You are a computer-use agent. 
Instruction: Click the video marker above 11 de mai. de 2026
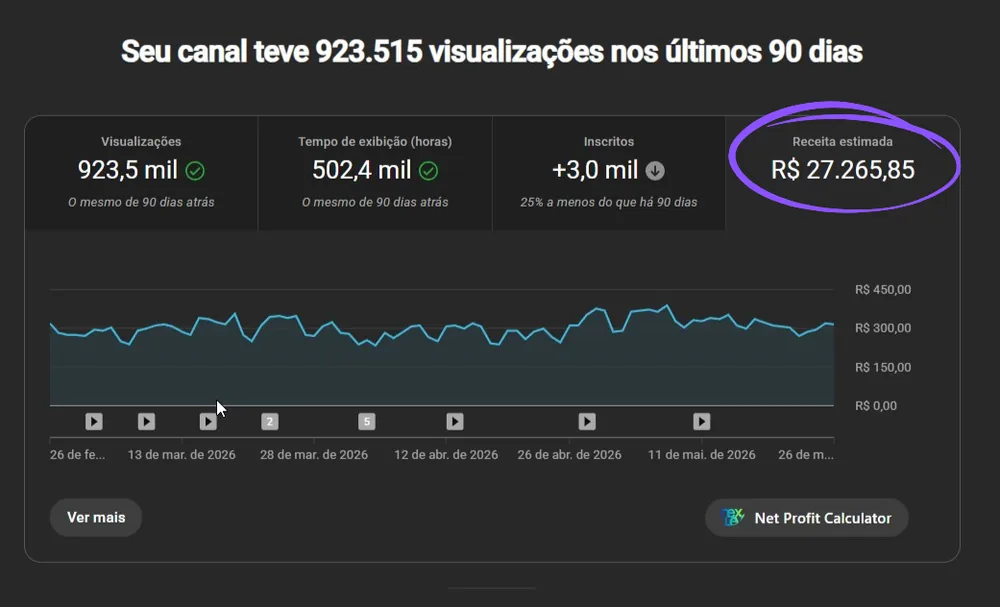click(x=702, y=421)
